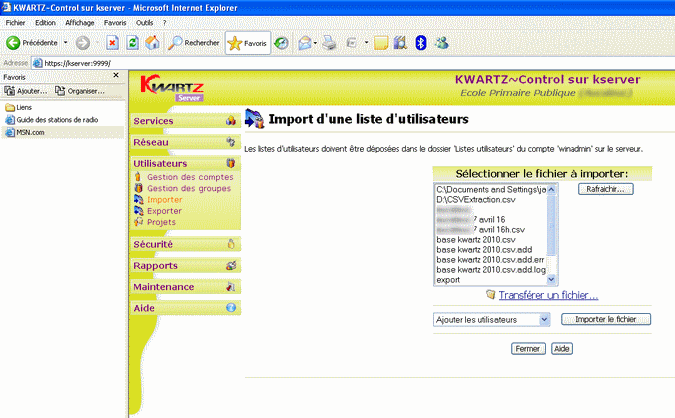This screenshot has width=675, height=418.
Task: Click the Gestion des comptes user icon
Action: click(x=138, y=176)
